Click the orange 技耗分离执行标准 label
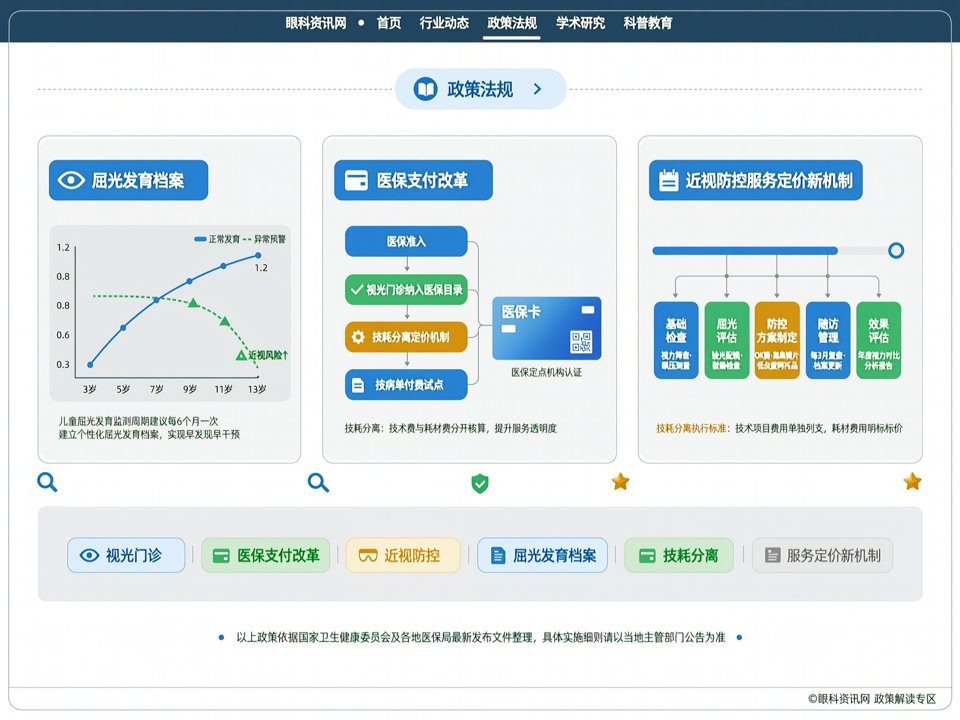960x720 pixels. 691,428
